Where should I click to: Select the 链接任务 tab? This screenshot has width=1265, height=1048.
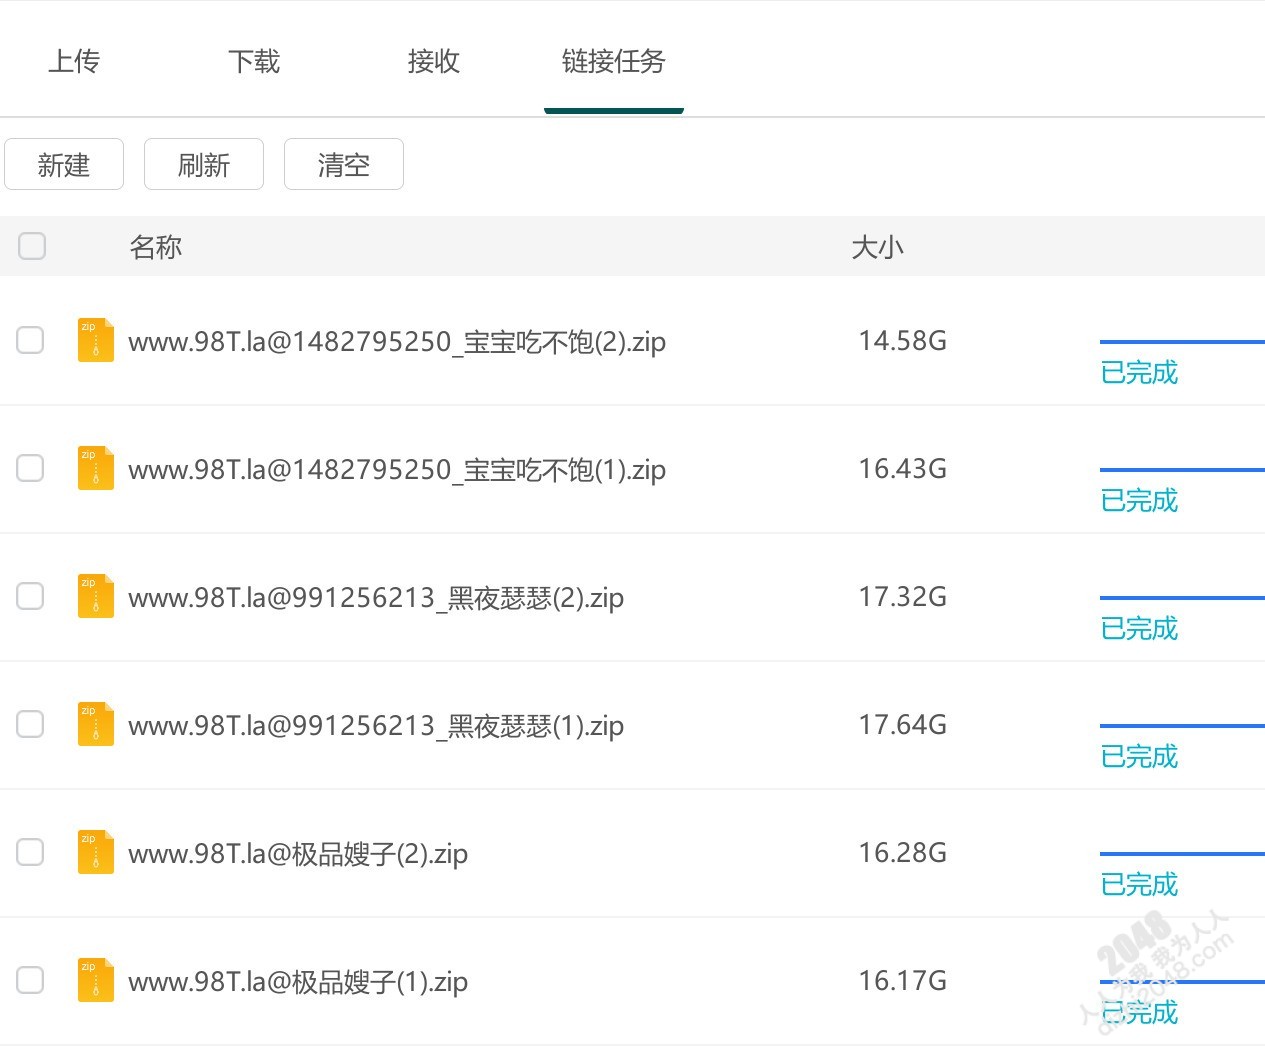(x=613, y=62)
